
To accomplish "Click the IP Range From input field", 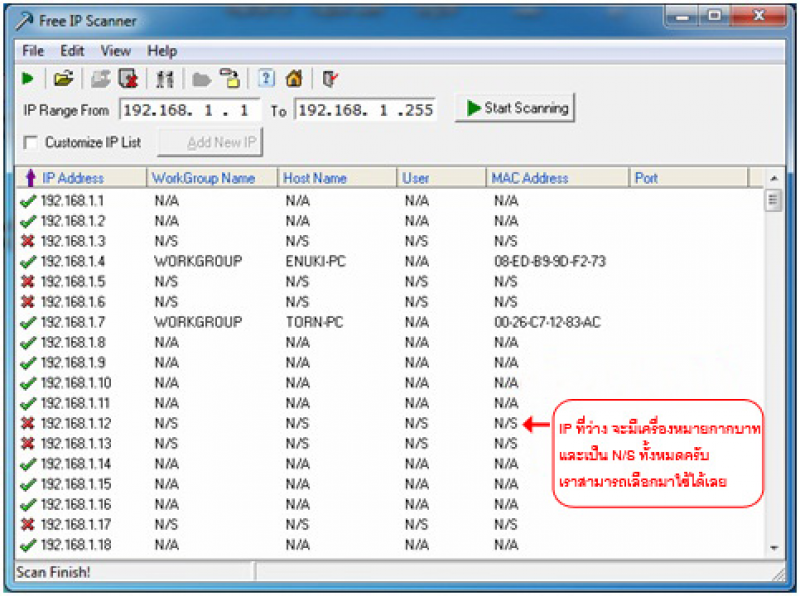I will (x=189, y=110).
